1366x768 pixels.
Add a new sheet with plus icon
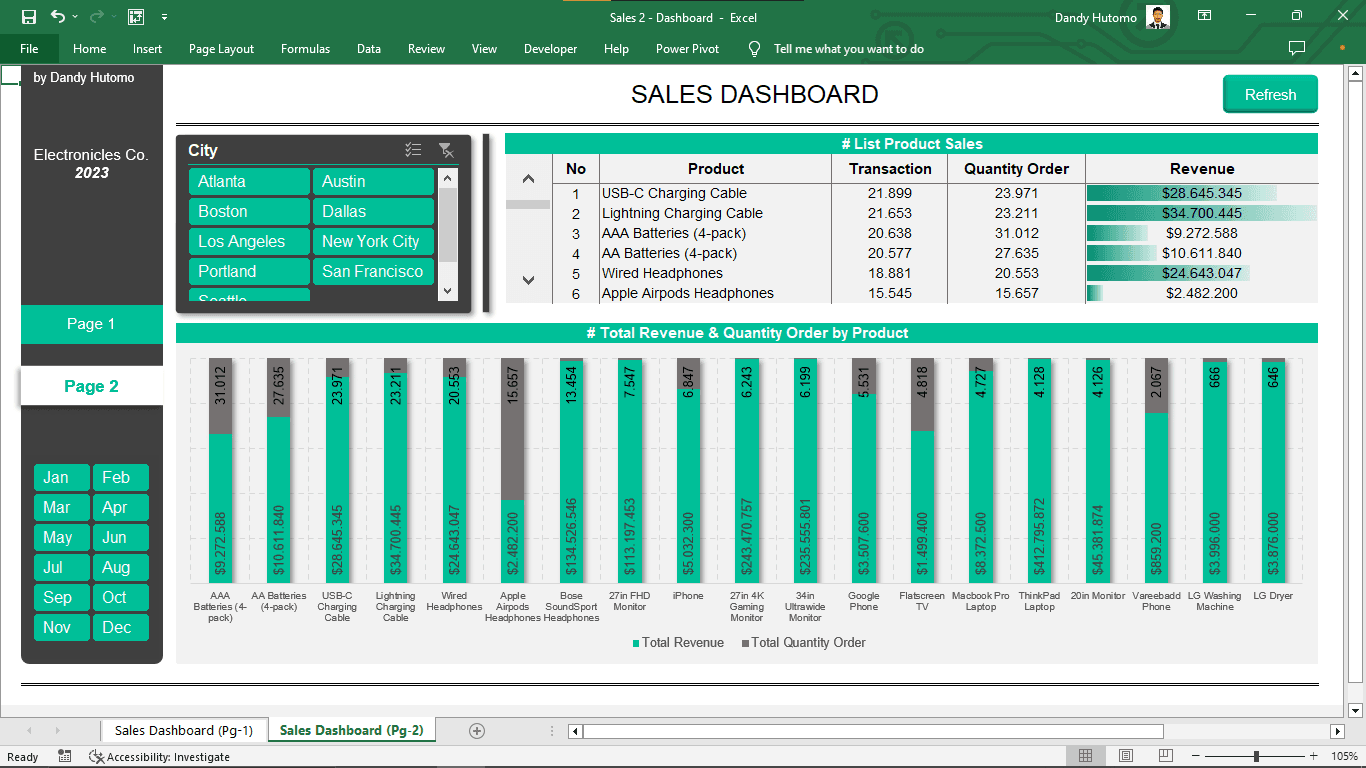pos(477,731)
